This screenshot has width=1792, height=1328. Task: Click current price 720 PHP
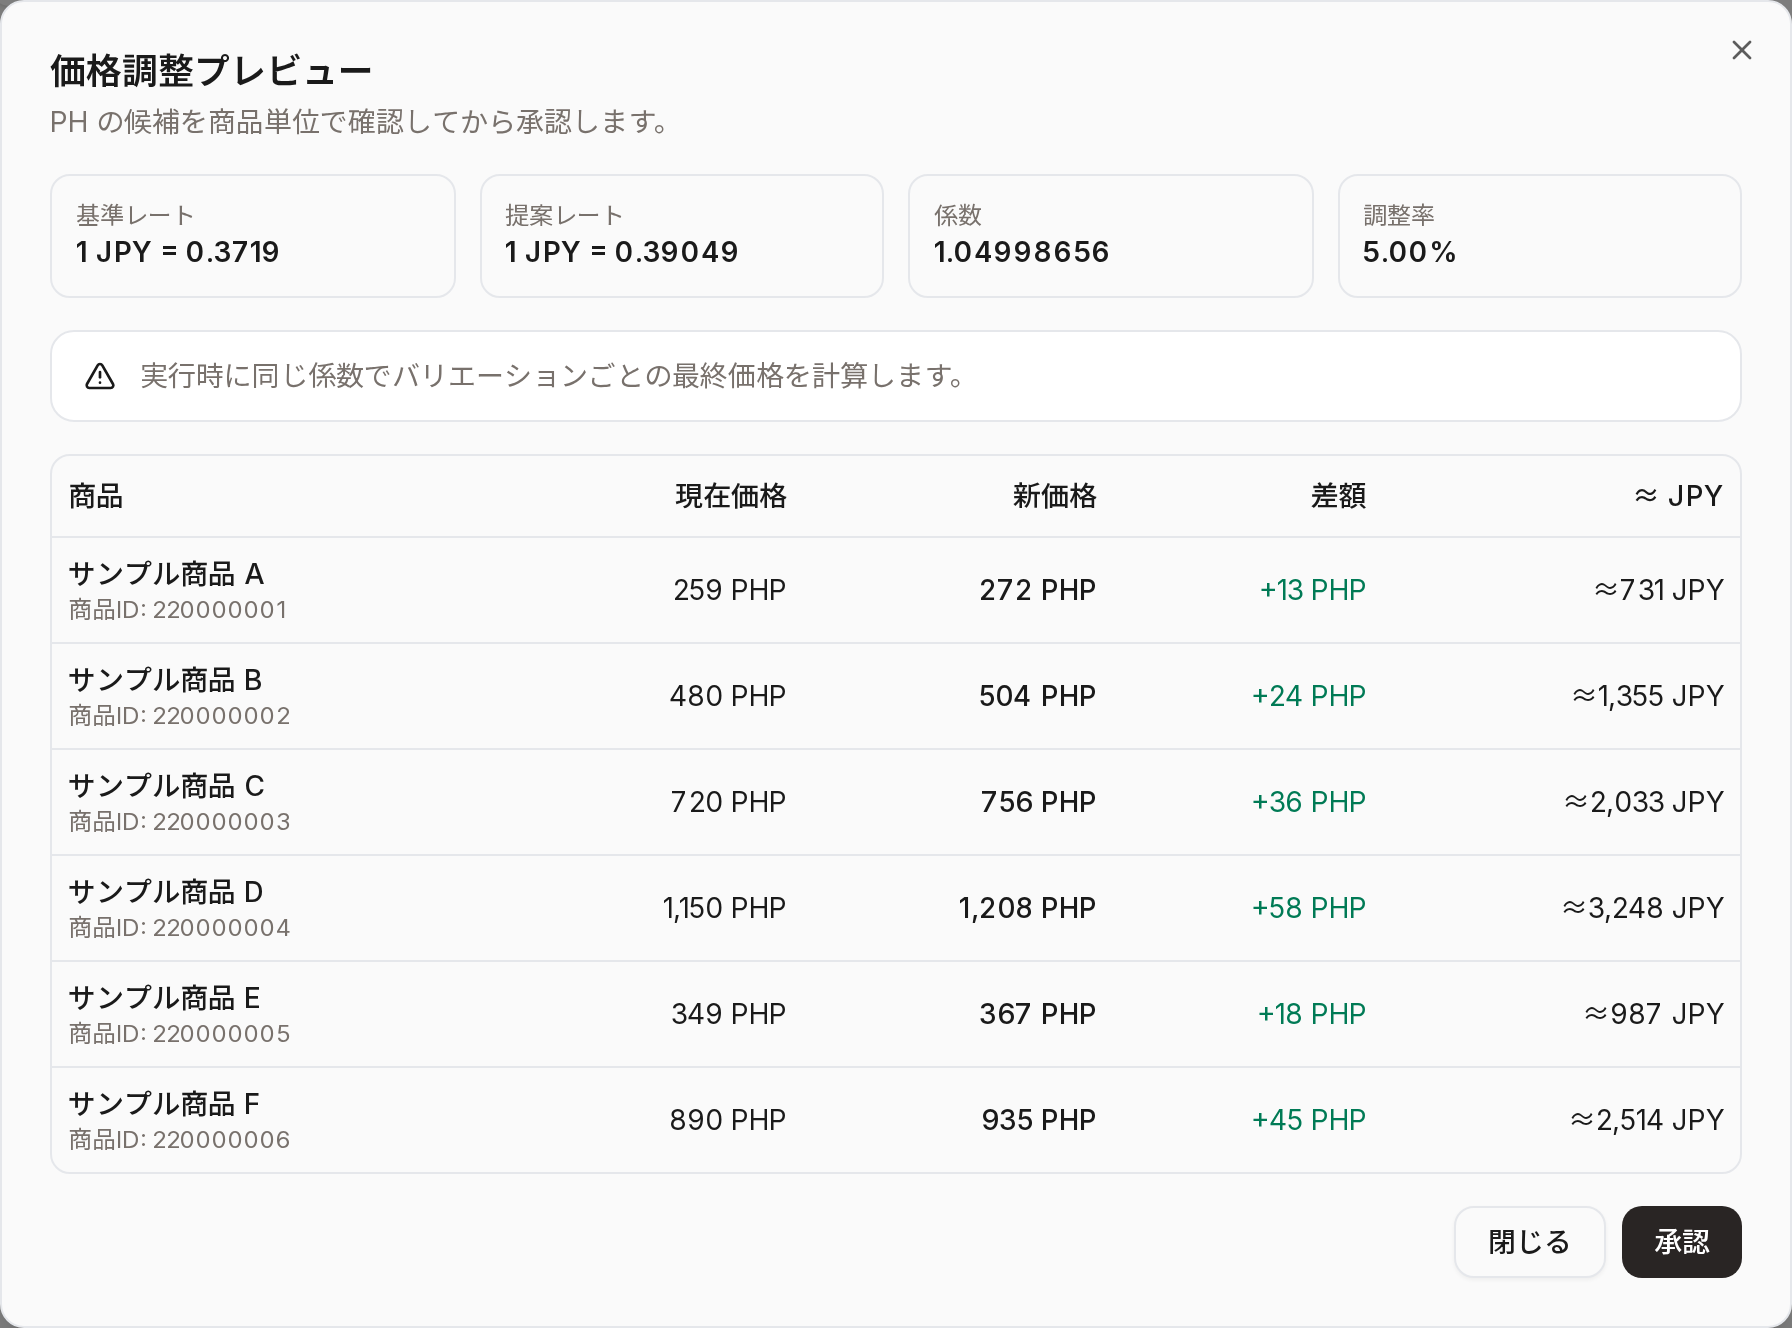[728, 802]
